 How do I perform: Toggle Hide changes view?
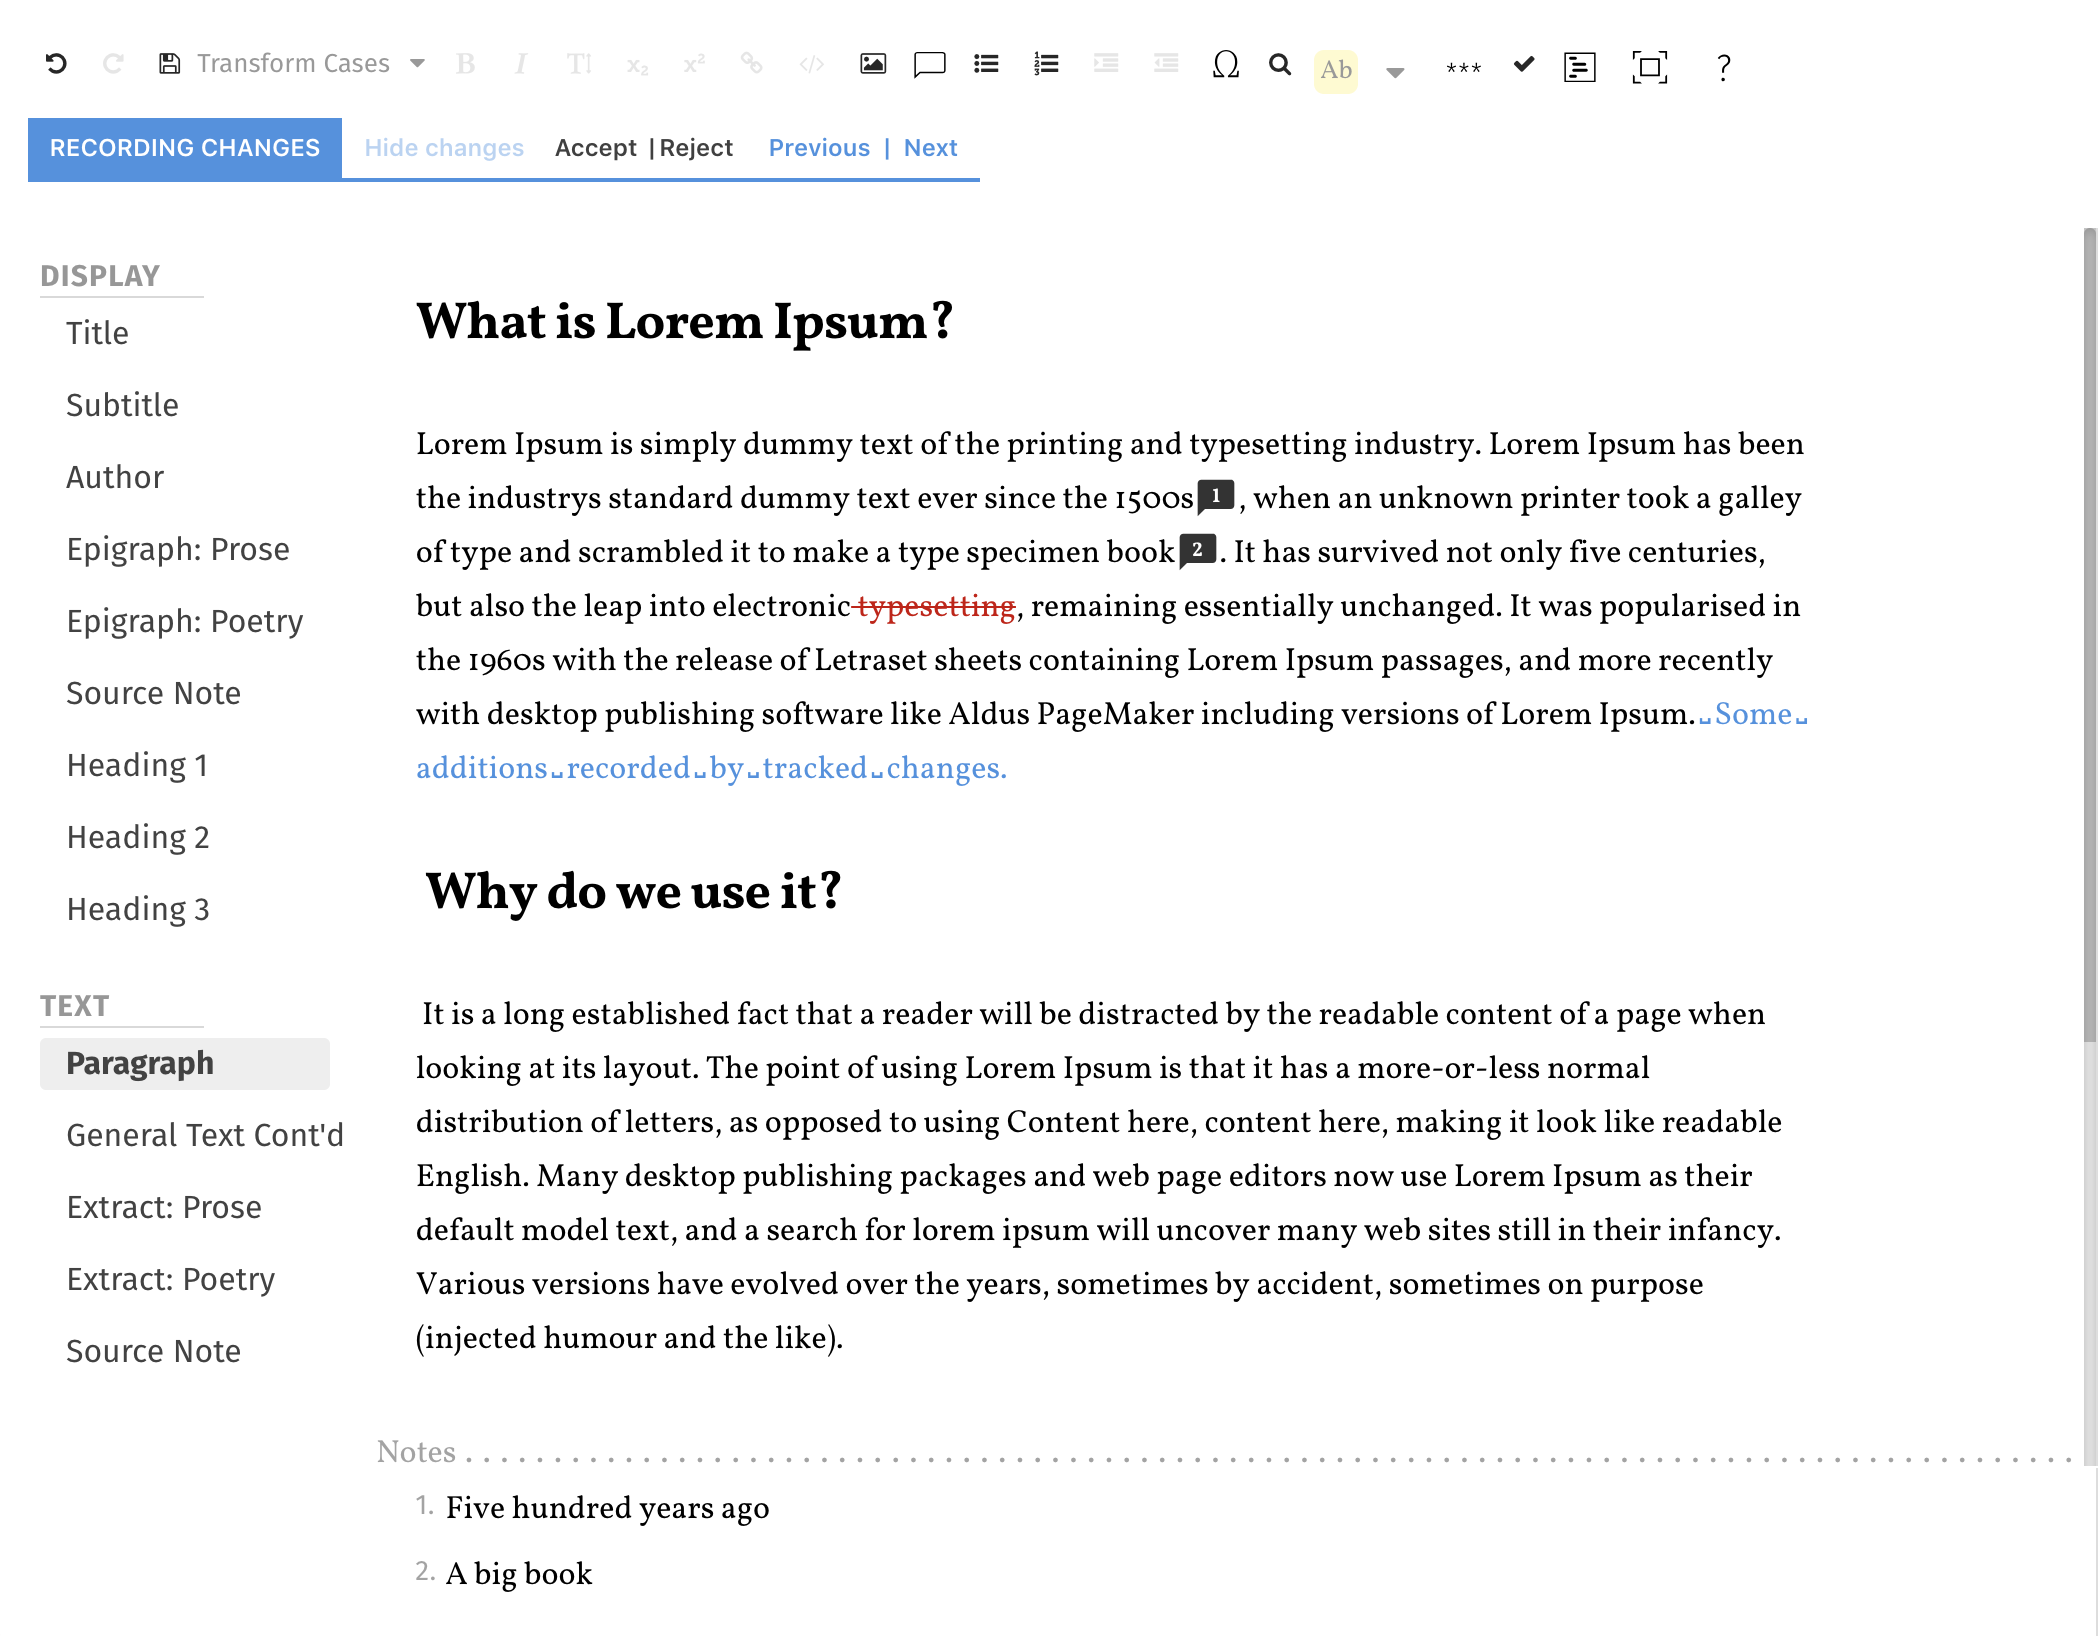[x=446, y=148]
